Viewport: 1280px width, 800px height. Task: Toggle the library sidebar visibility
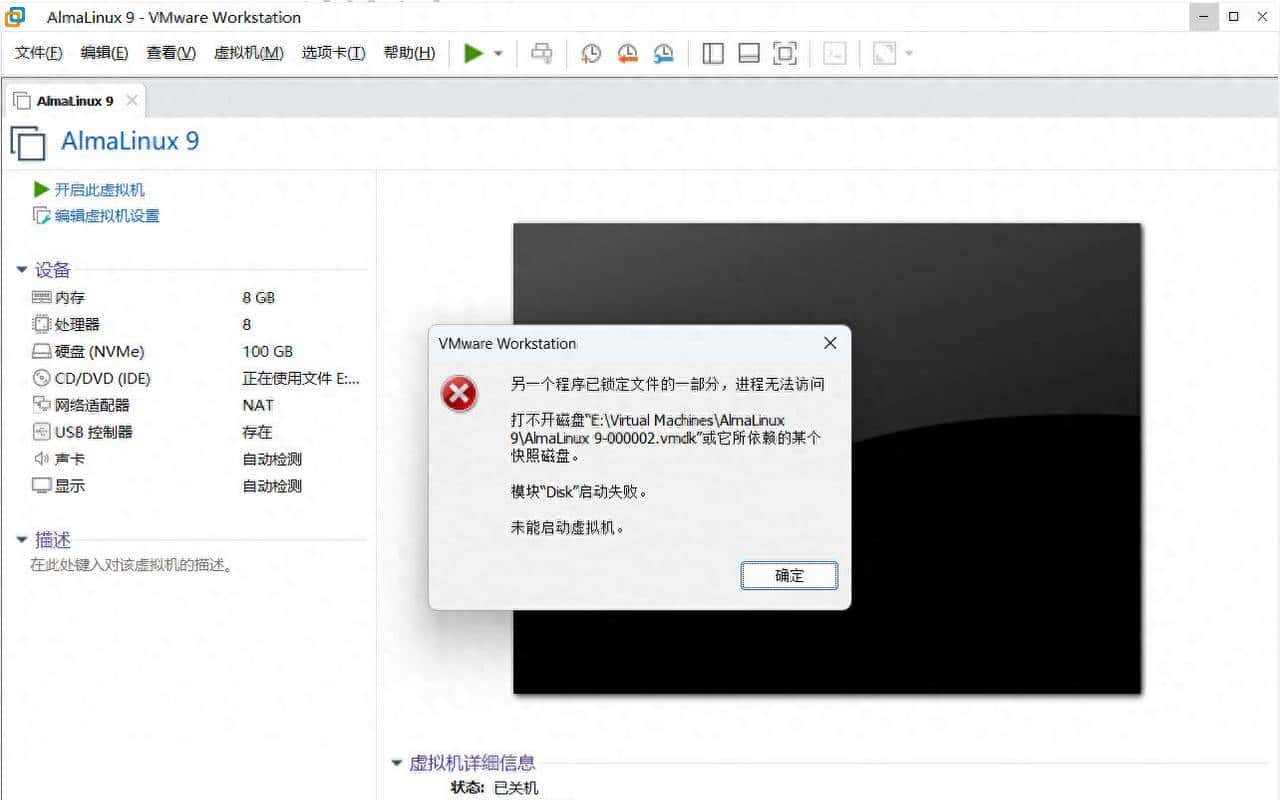pos(713,53)
